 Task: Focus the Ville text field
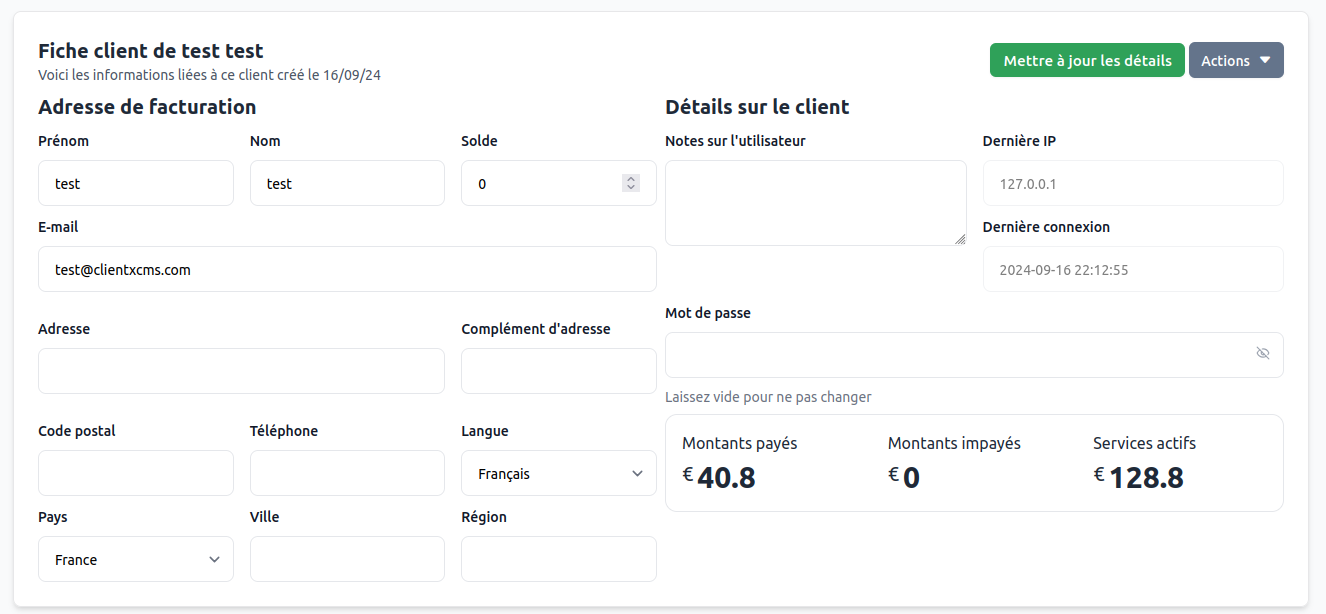(347, 560)
